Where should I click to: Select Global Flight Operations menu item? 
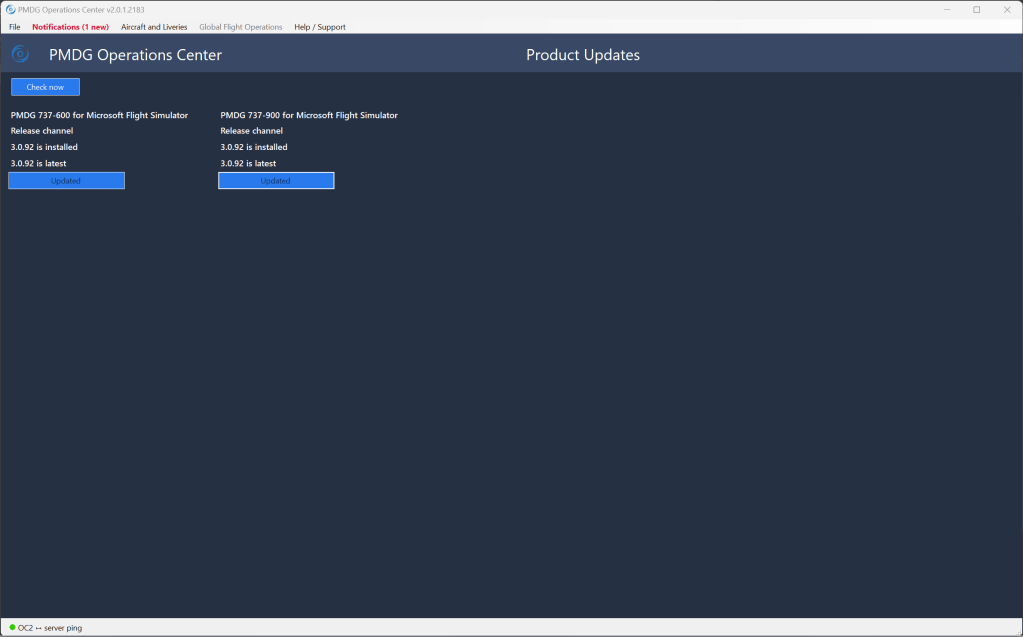click(x=240, y=27)
